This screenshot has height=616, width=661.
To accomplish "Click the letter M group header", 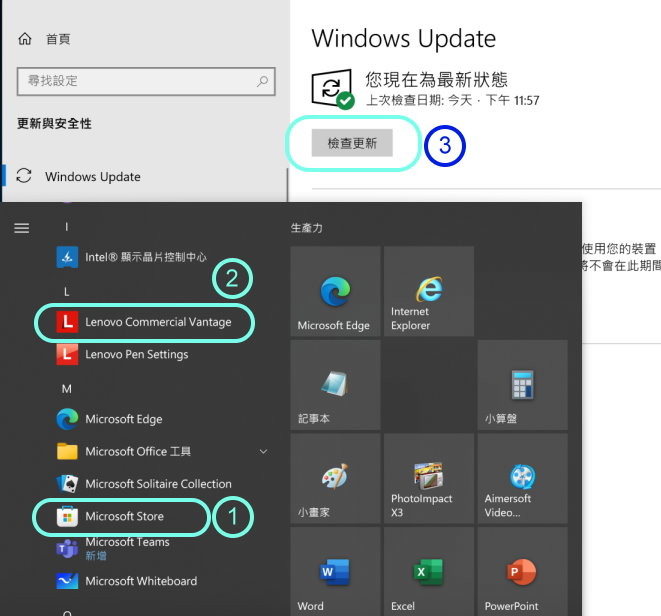I will [67, 389].
